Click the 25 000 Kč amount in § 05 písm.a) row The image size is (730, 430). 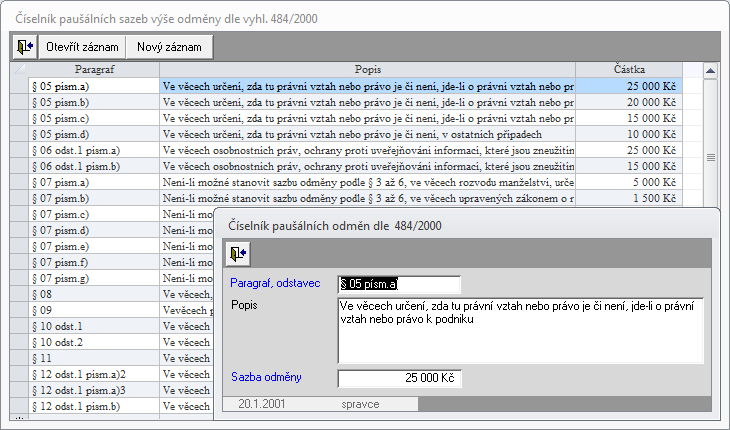point(629,86)
